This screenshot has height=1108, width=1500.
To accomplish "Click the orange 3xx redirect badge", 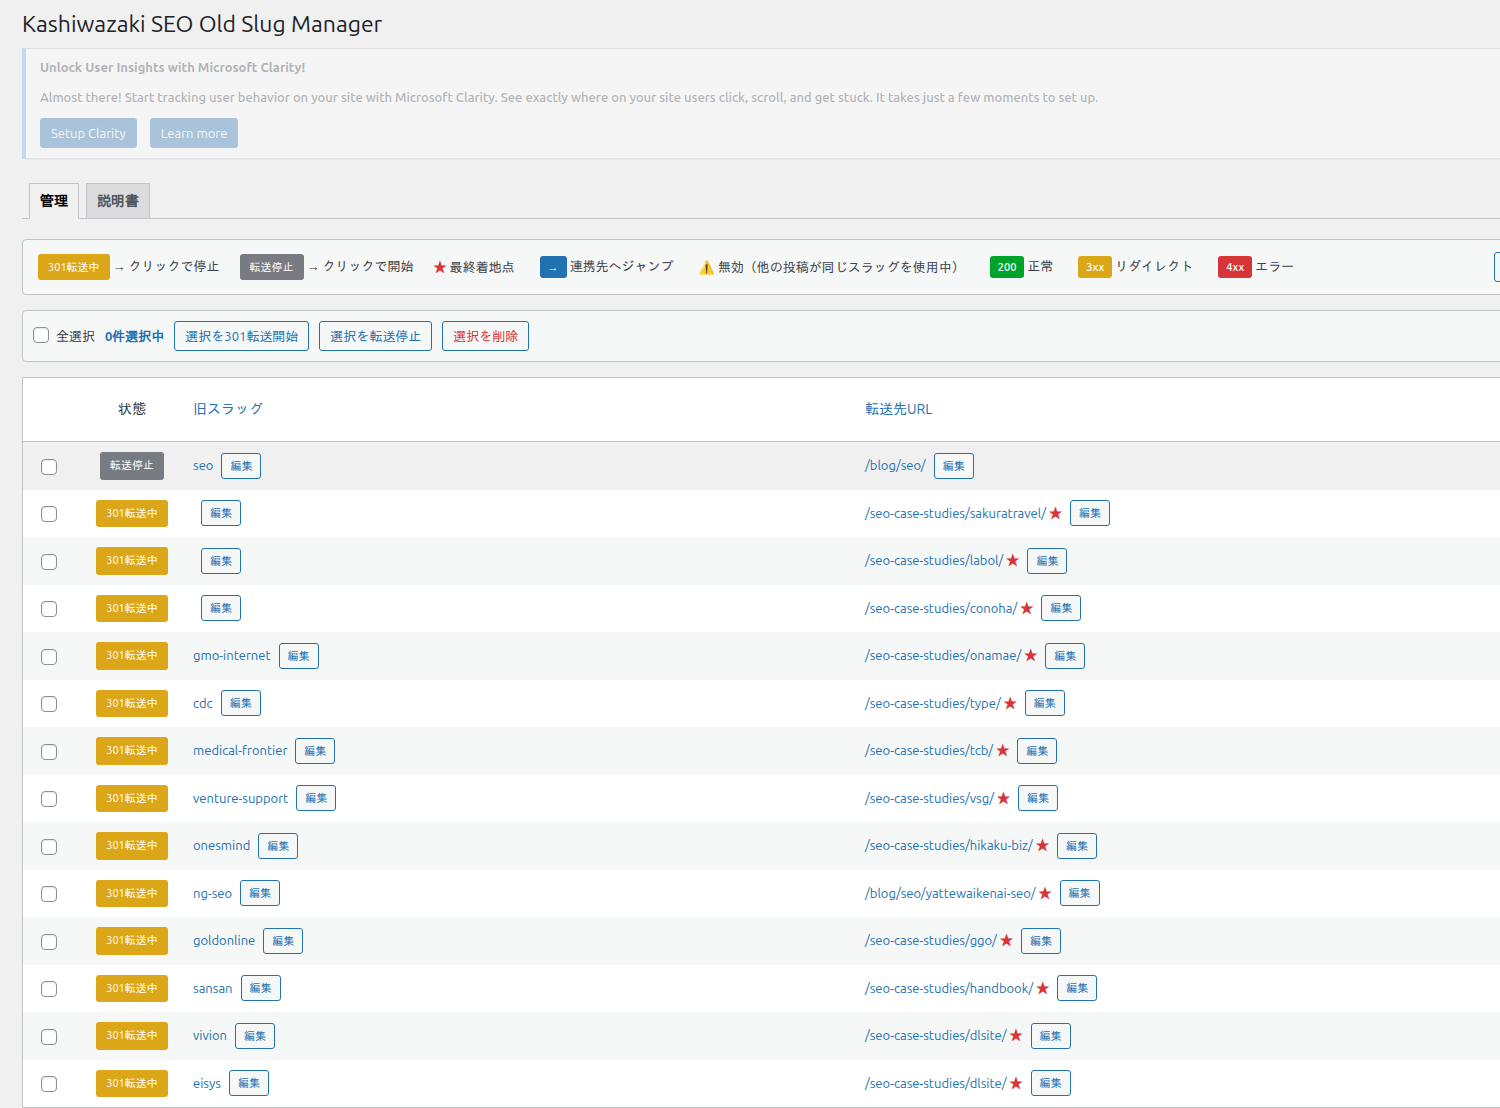I will [1094, 267].
